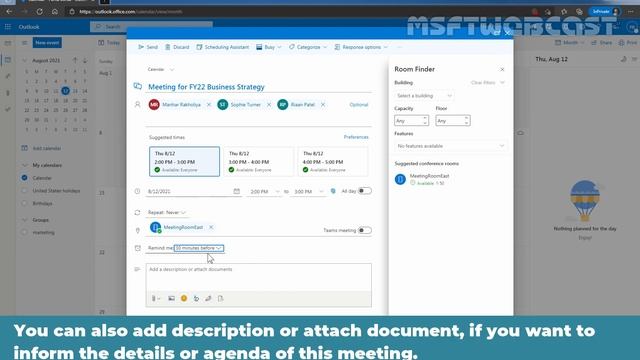Add optional attendees via Optional link
The height and width of the screenshot is (360, 640).
[359, 105]
